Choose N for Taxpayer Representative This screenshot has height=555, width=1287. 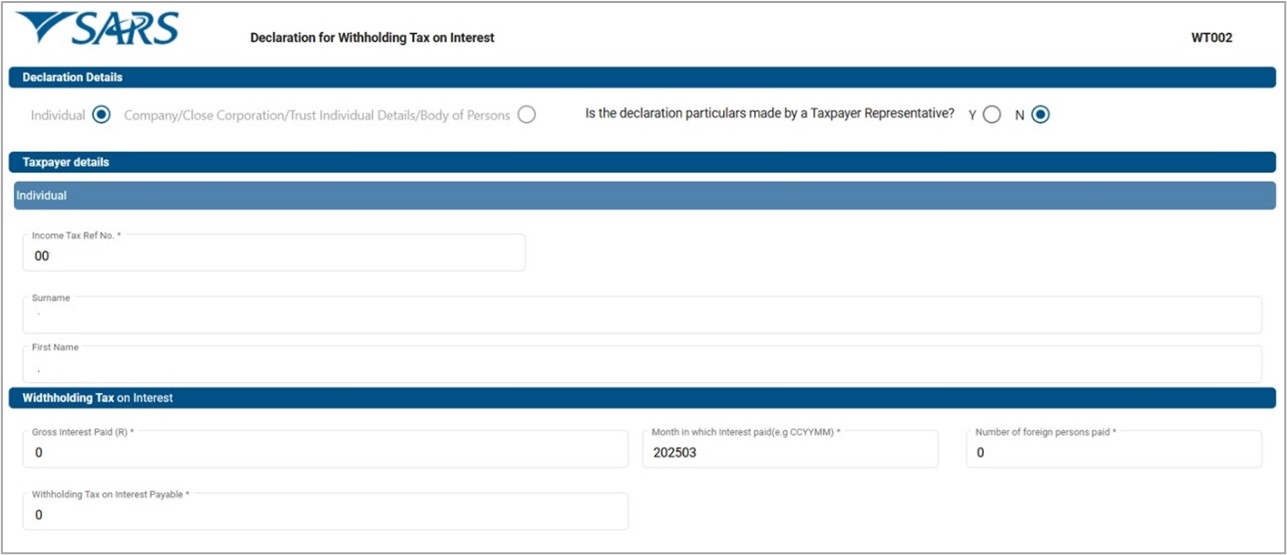pos(1040,115)
